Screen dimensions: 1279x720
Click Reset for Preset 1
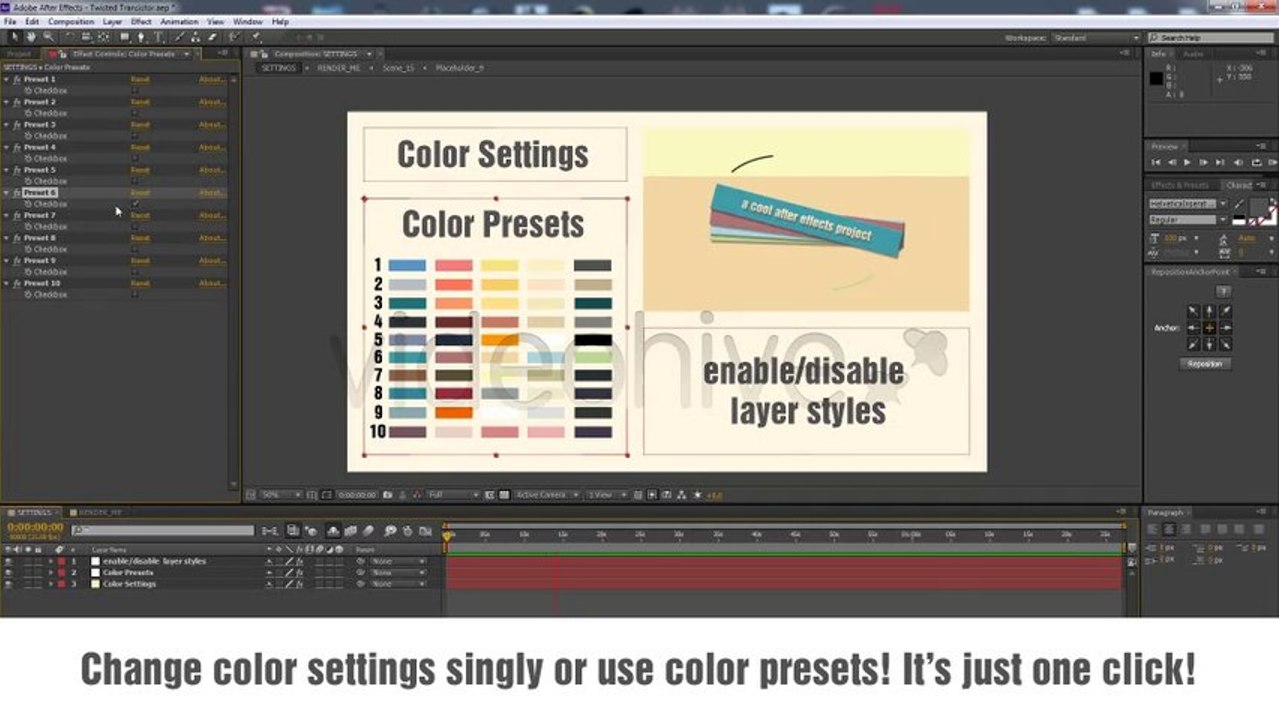(x=140, y=79)
